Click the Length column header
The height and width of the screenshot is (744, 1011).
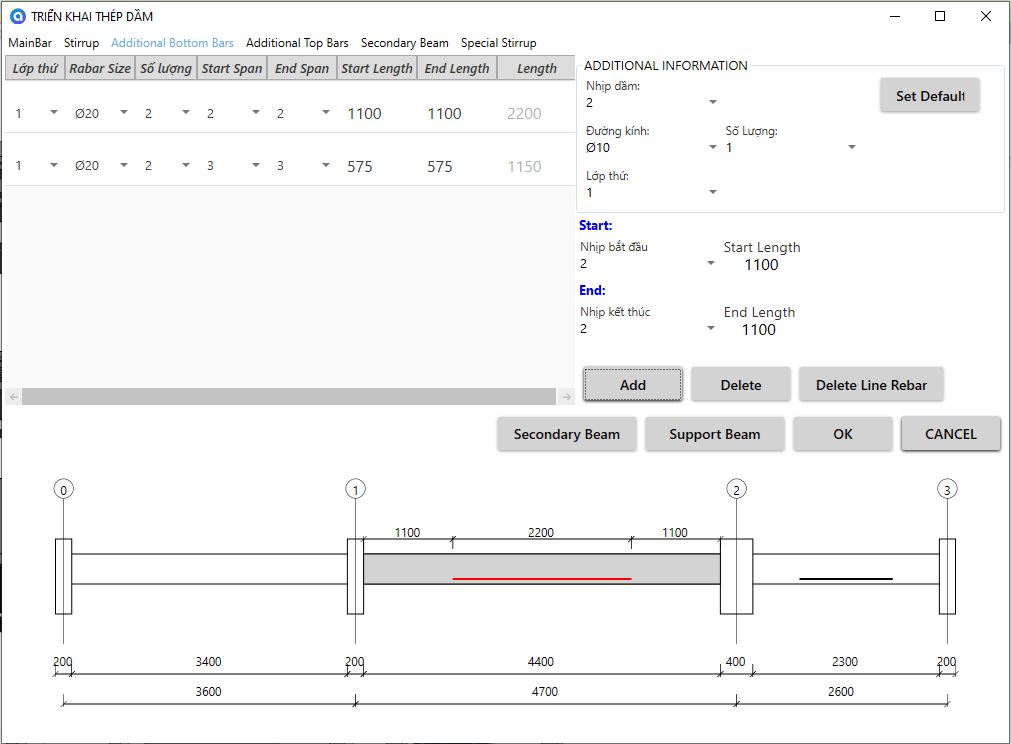[536, 68]
